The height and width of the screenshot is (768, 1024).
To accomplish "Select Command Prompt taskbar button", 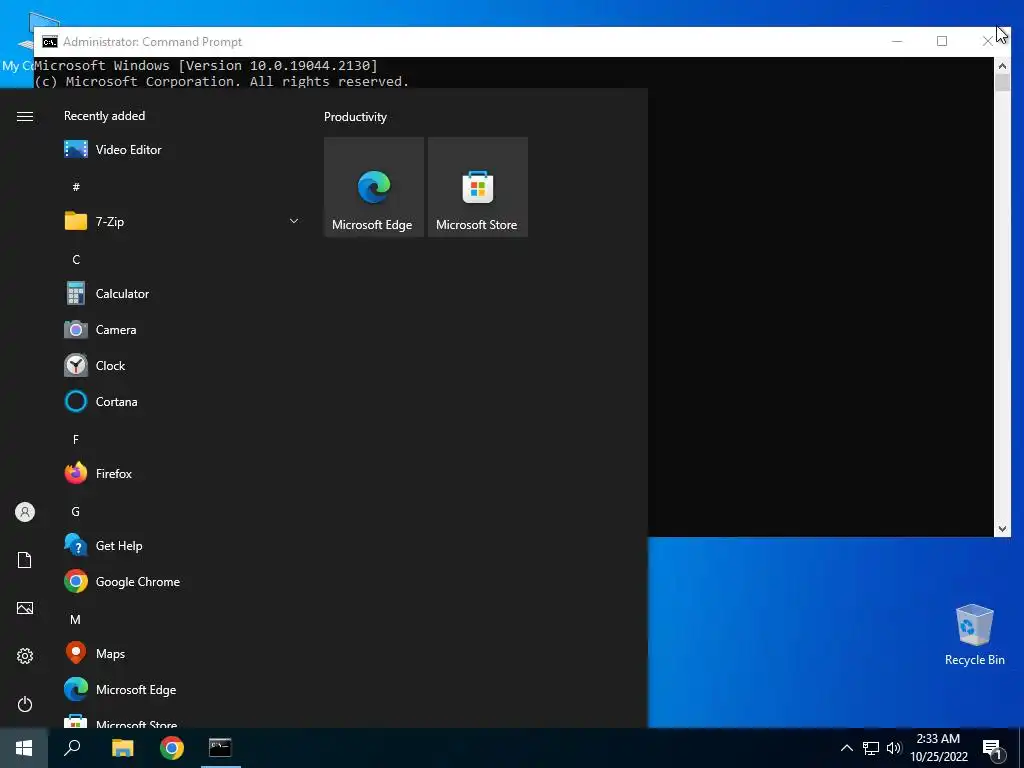I will [x=220, y=748].
